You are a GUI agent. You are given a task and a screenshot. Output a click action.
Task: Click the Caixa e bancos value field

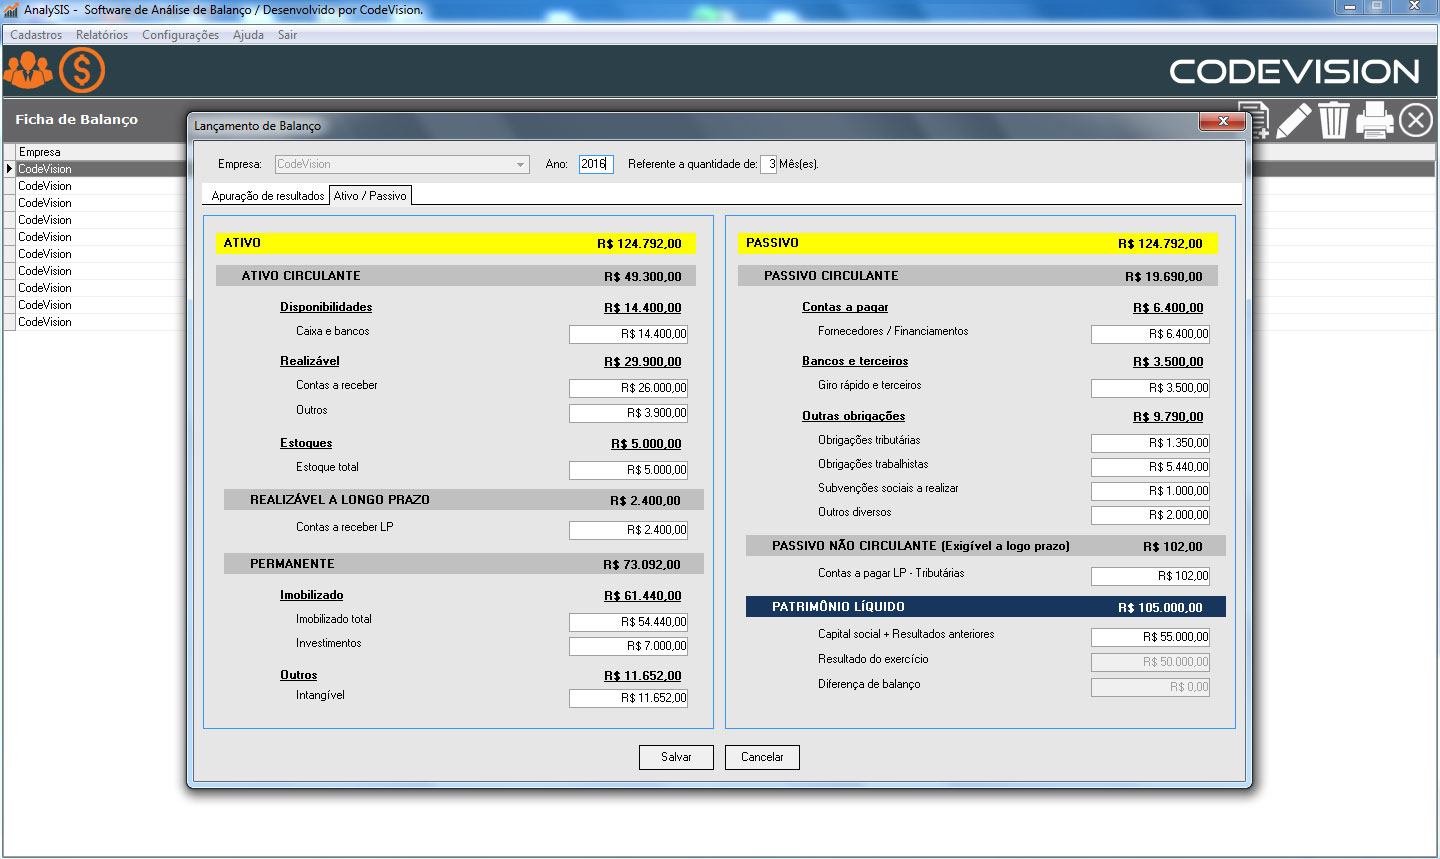tap(628, 334)
